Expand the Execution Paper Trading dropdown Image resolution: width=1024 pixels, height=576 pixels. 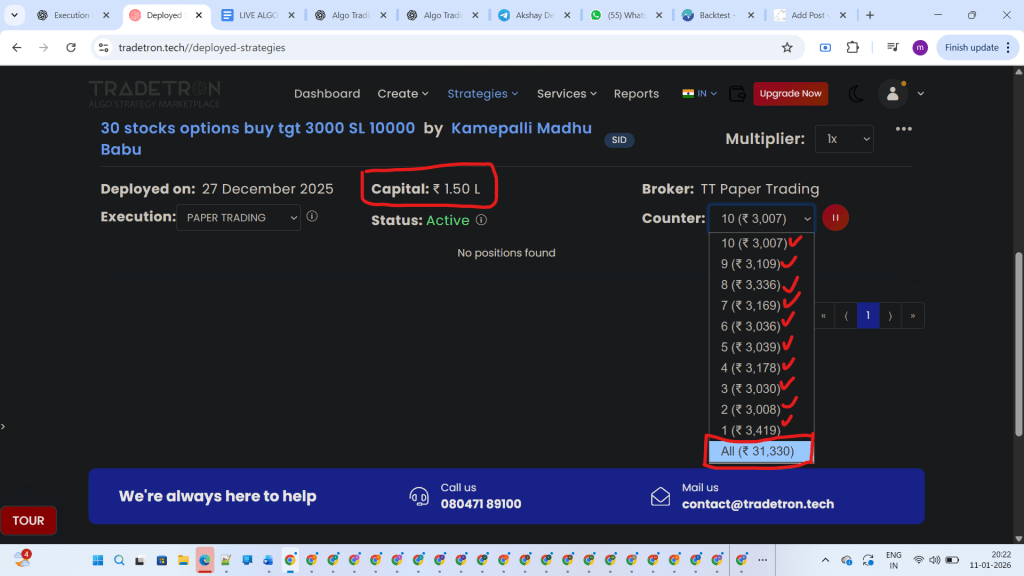pos(238,218)
